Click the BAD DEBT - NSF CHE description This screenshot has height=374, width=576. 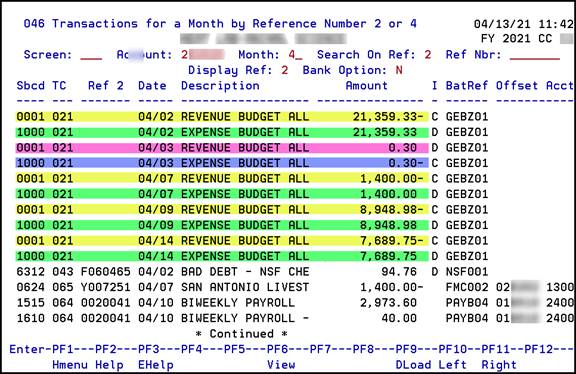tap(245, 271)
